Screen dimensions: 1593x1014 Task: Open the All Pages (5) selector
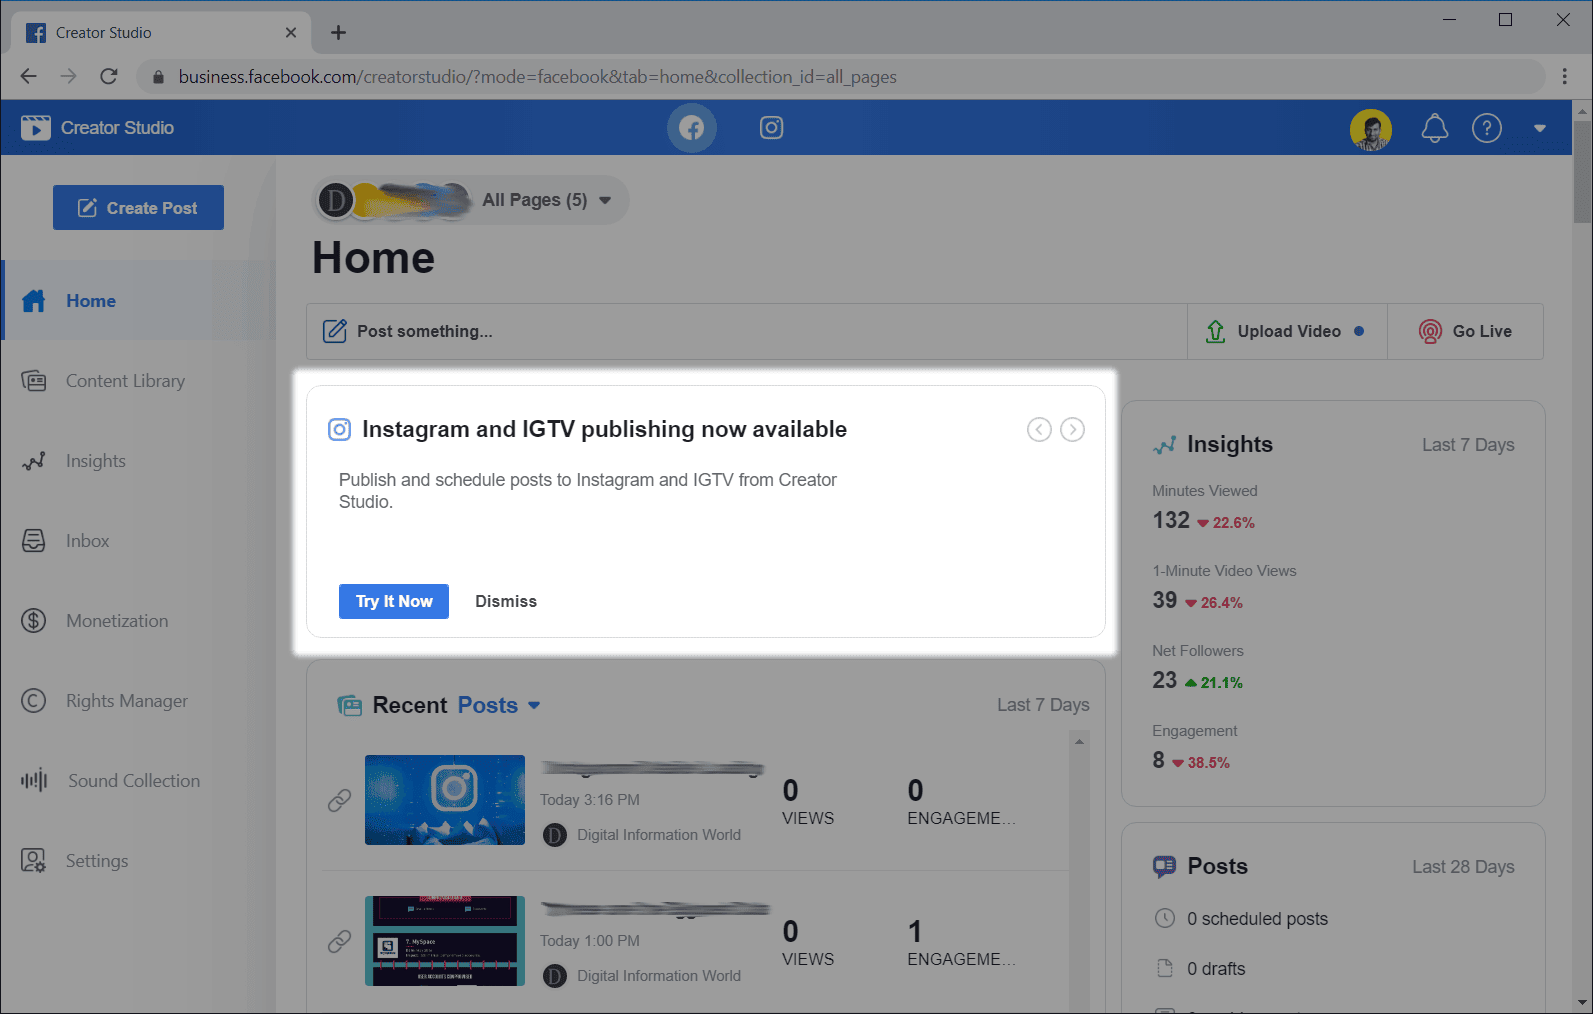pyautogui.click(x=471, y=200)
